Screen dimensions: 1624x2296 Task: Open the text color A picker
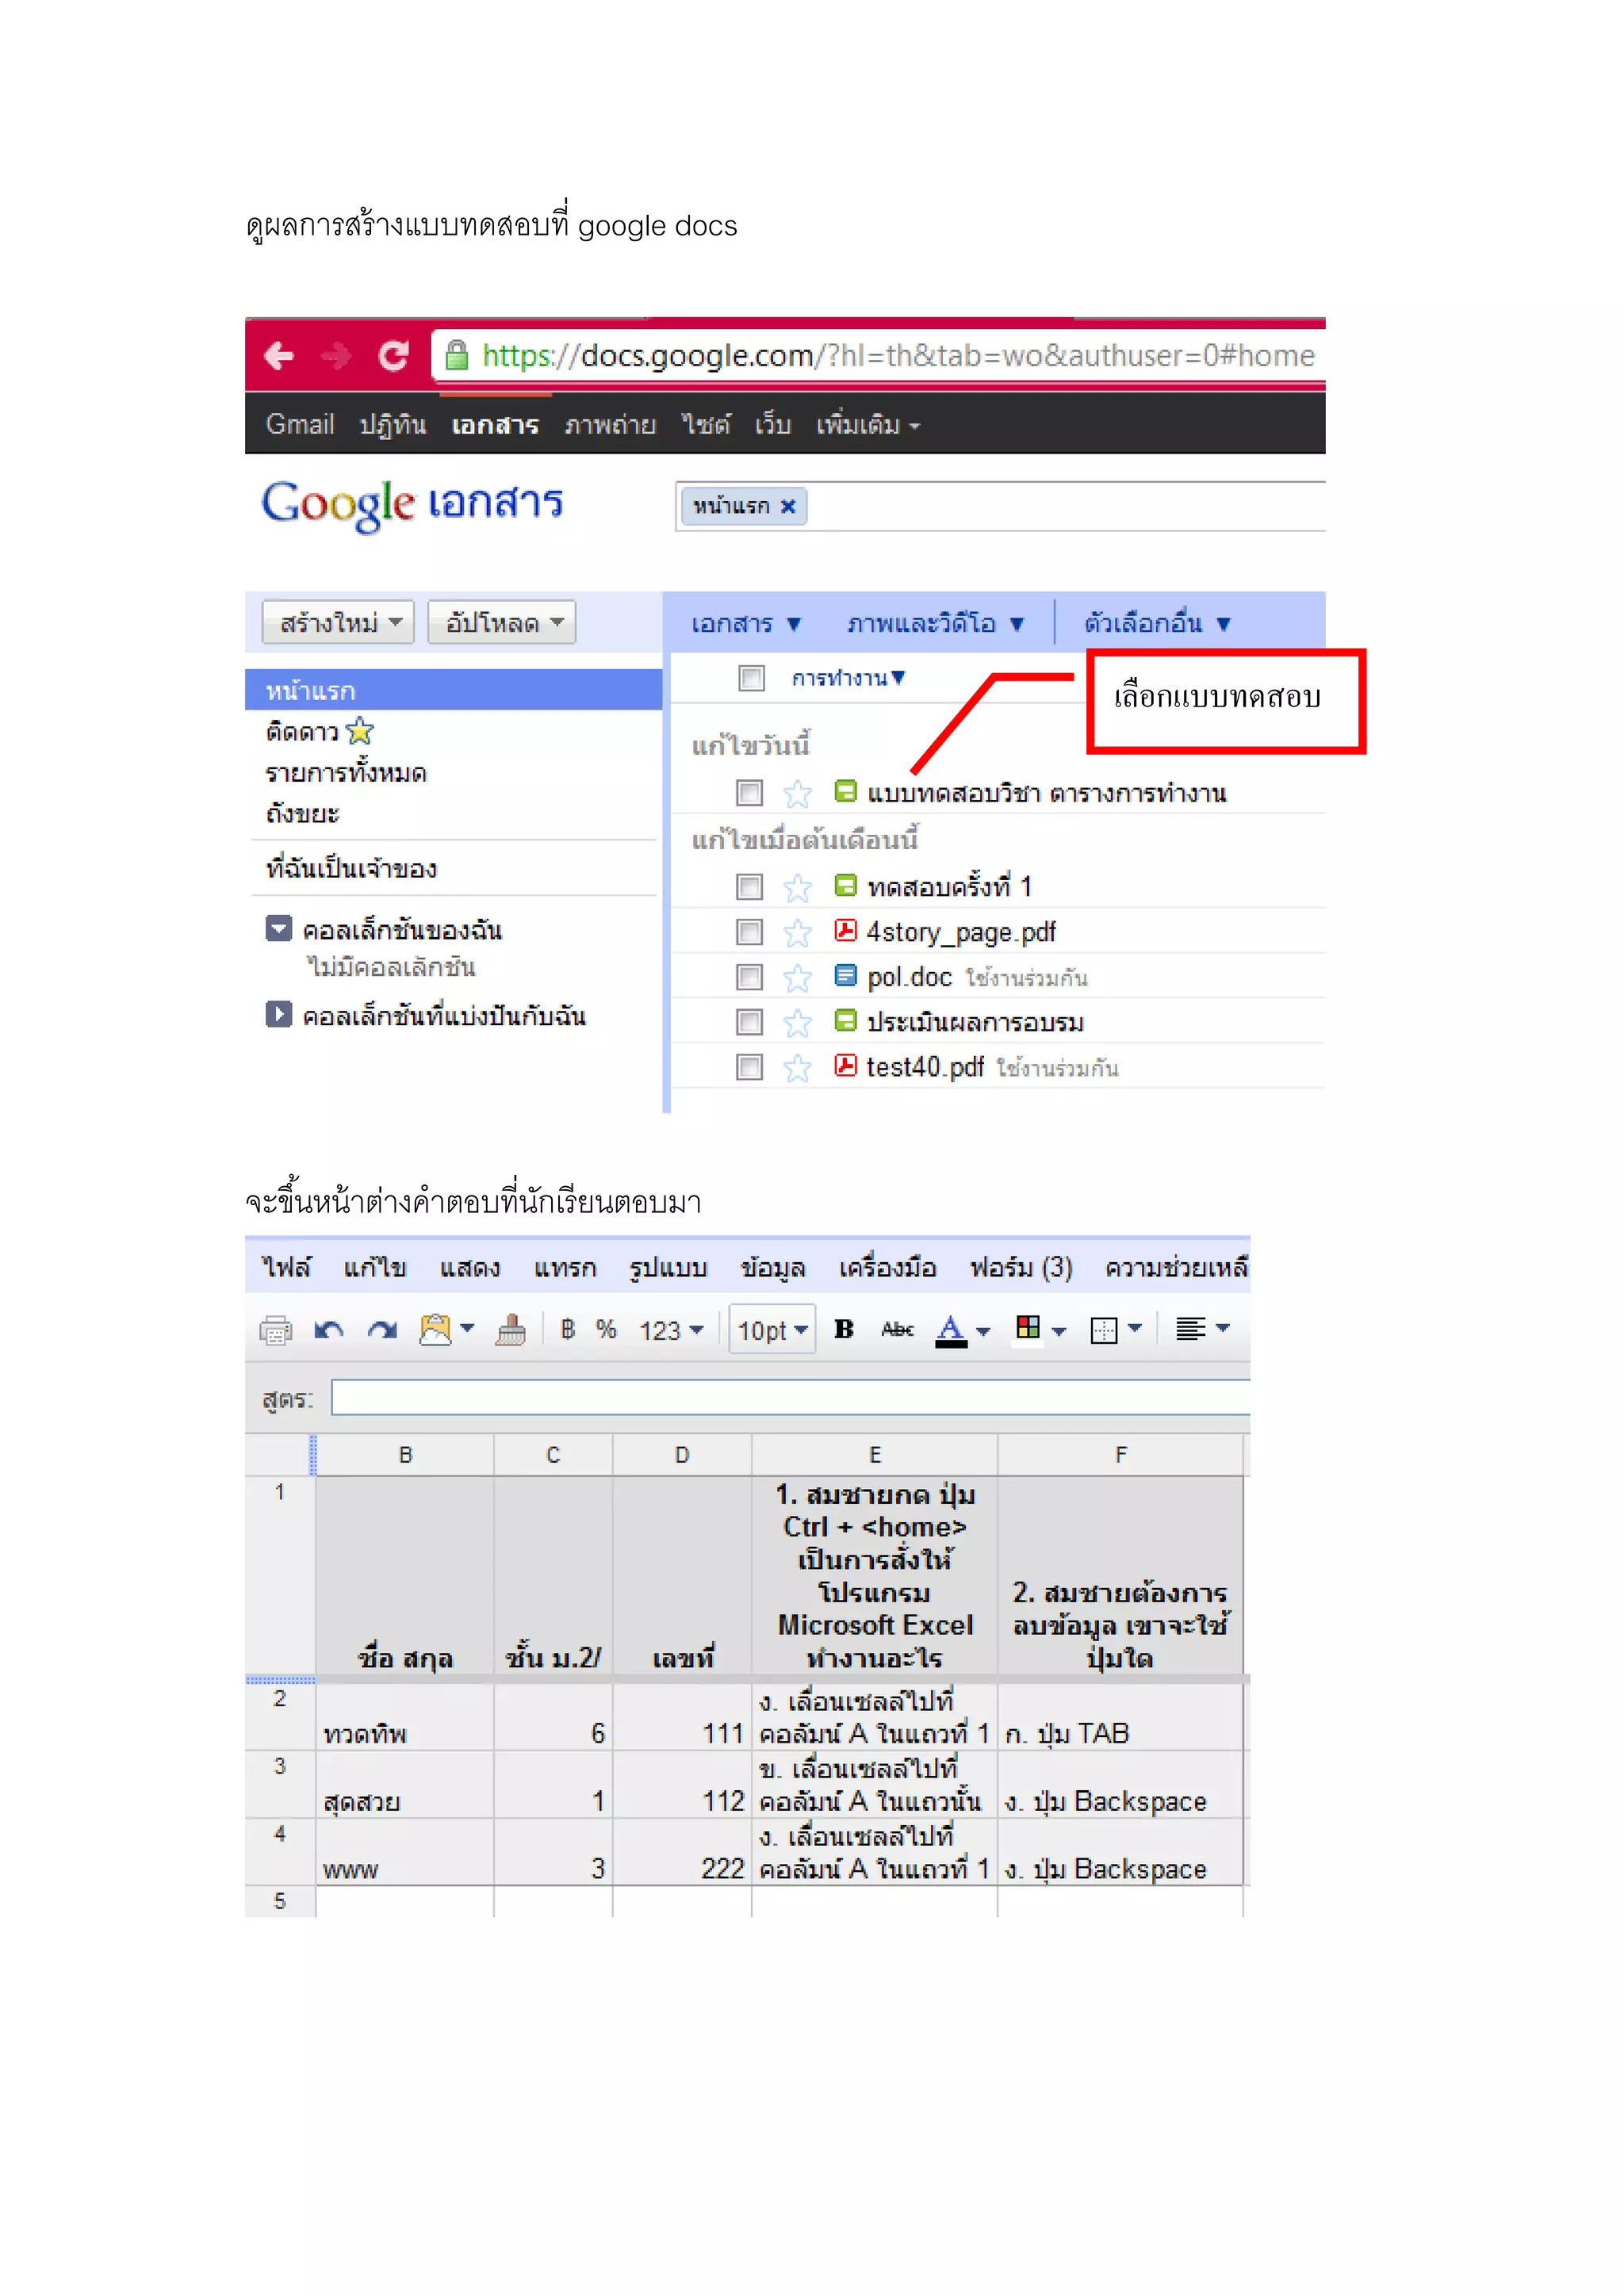pyautogui.click(x=951, y=1330)
